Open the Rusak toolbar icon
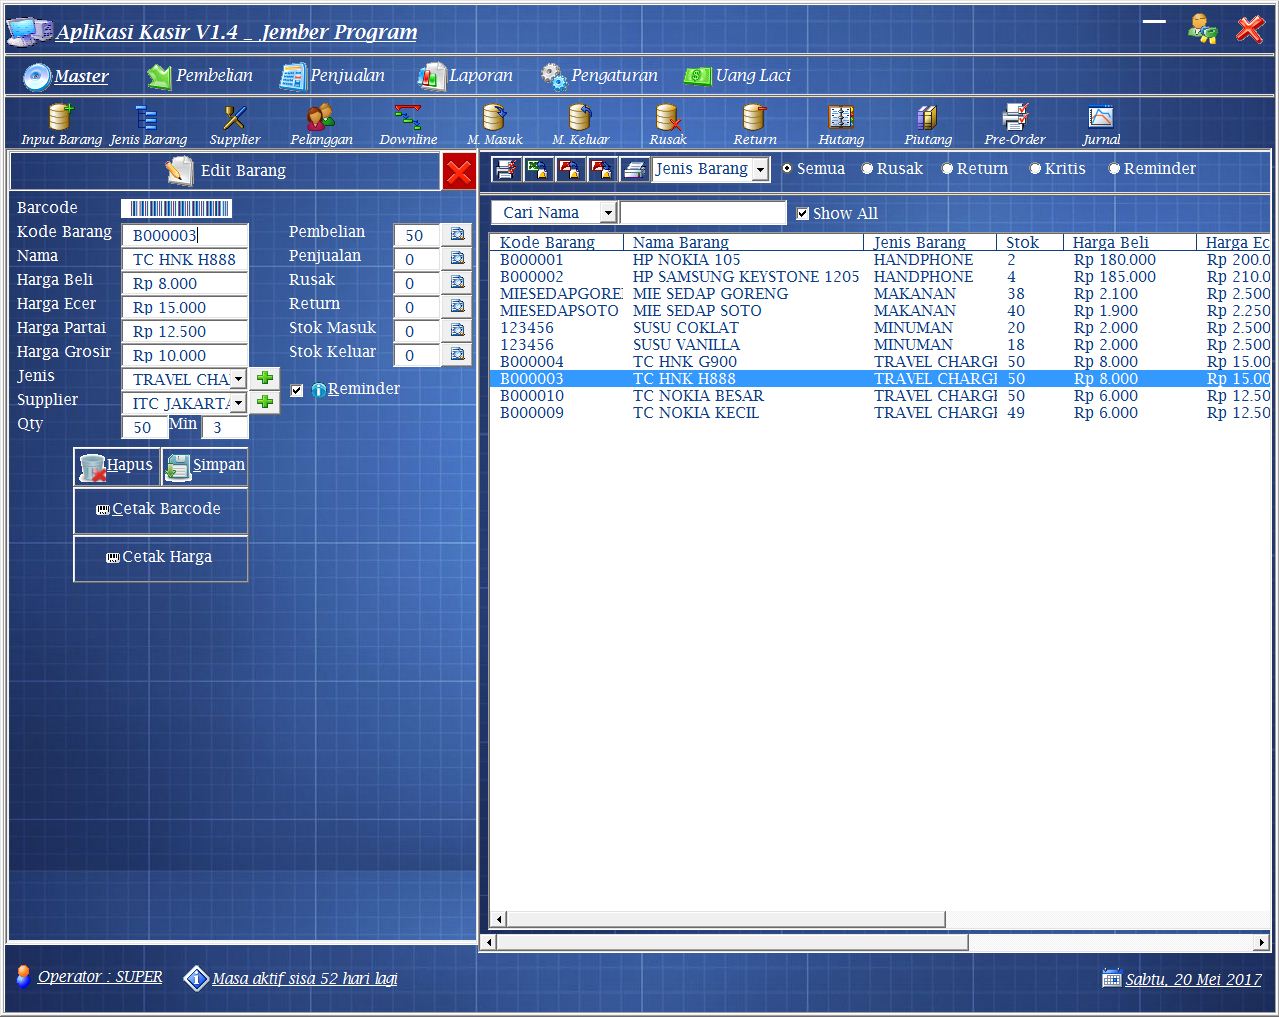This screenshot has height=1017, width=1279. [x=668, y=125]
